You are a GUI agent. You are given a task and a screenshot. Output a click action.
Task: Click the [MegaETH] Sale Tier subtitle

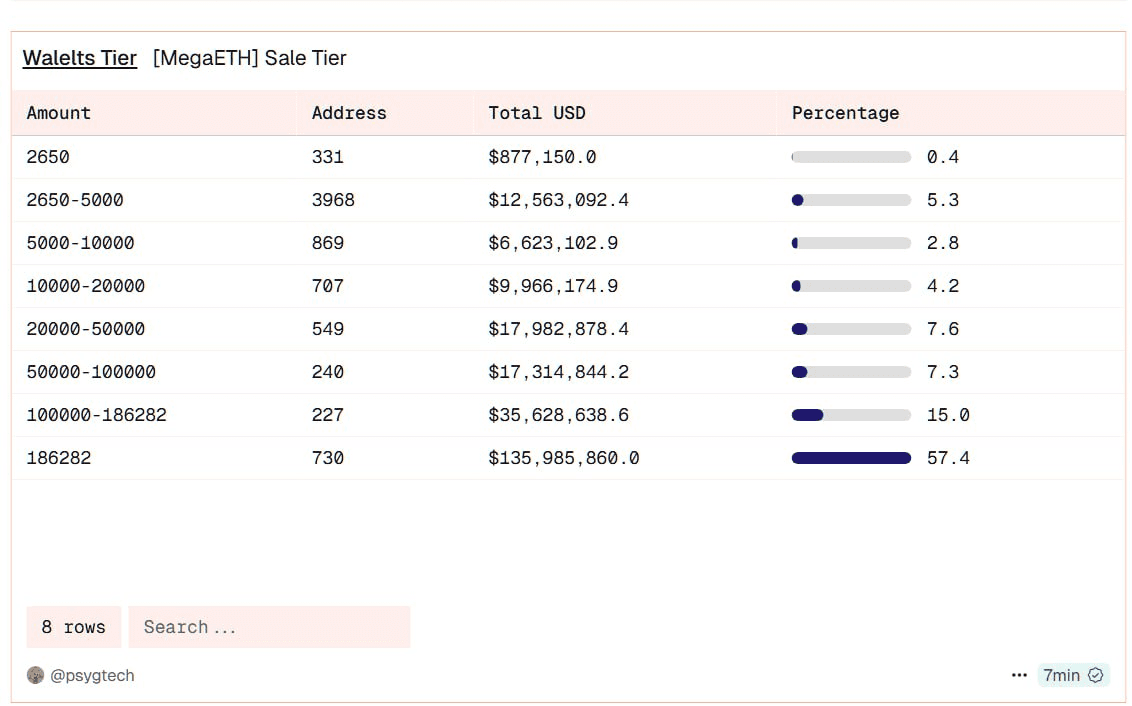coord(250,58)
